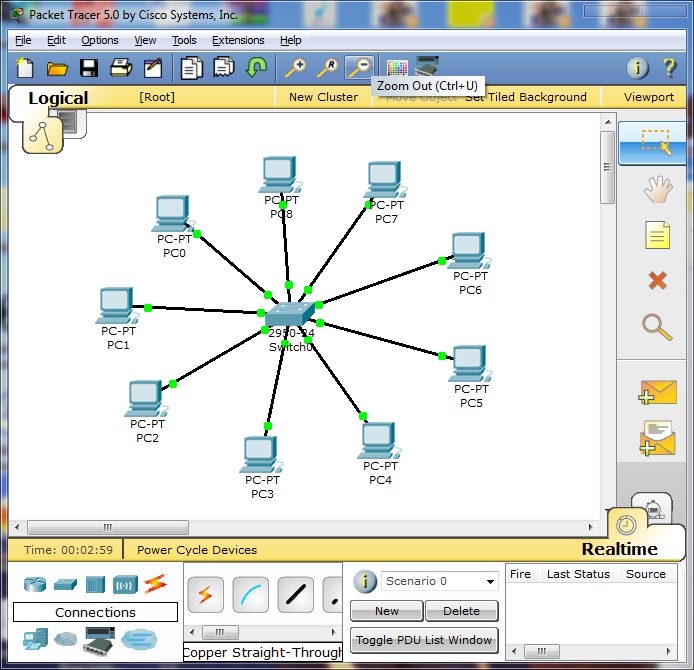The image size is (694, 670).
Task: Open a file with the folder icon
Action: (x=57, y=69)
